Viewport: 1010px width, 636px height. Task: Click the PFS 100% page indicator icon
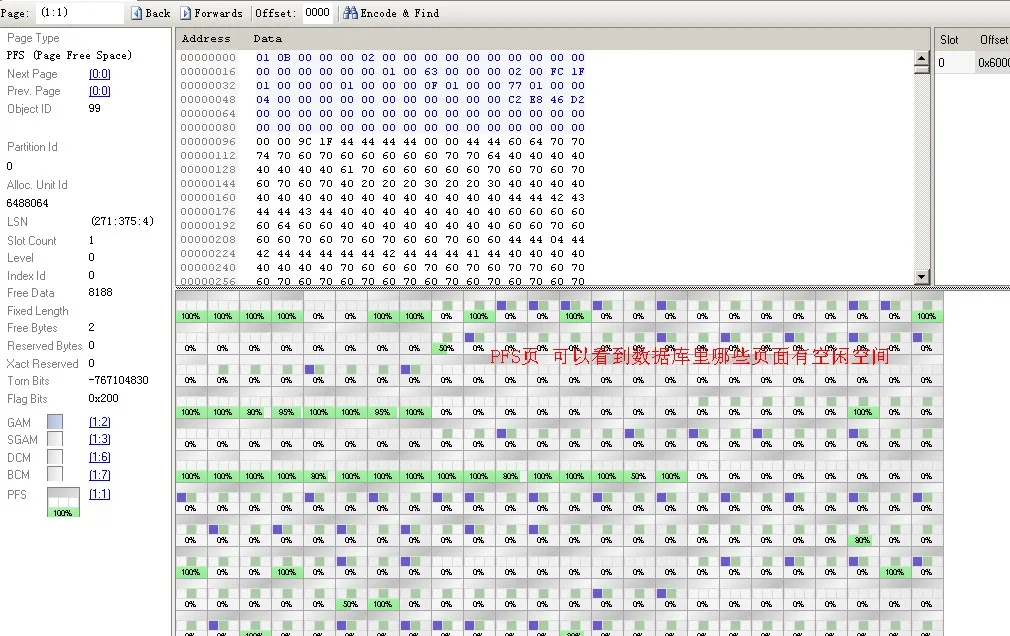63,502
